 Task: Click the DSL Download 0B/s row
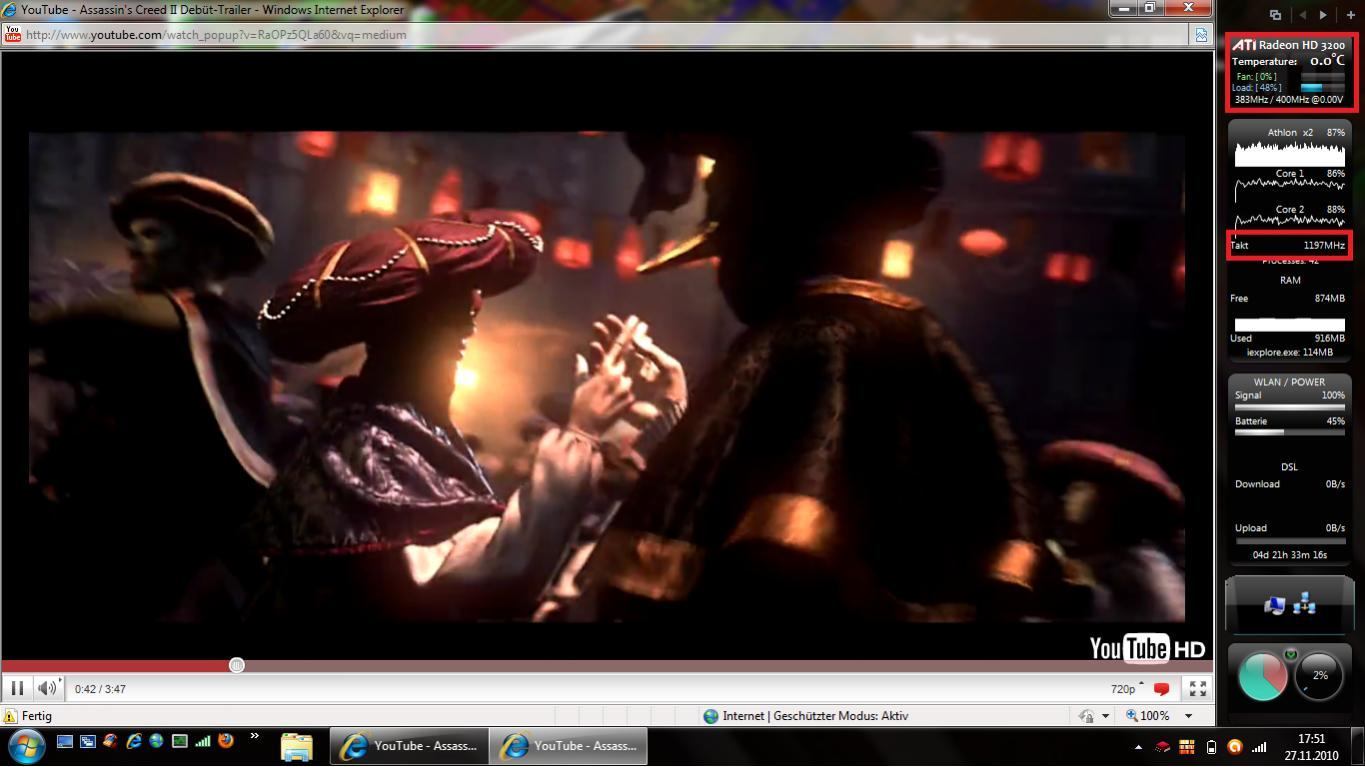pyautogui.click(x=1290, y=484)
